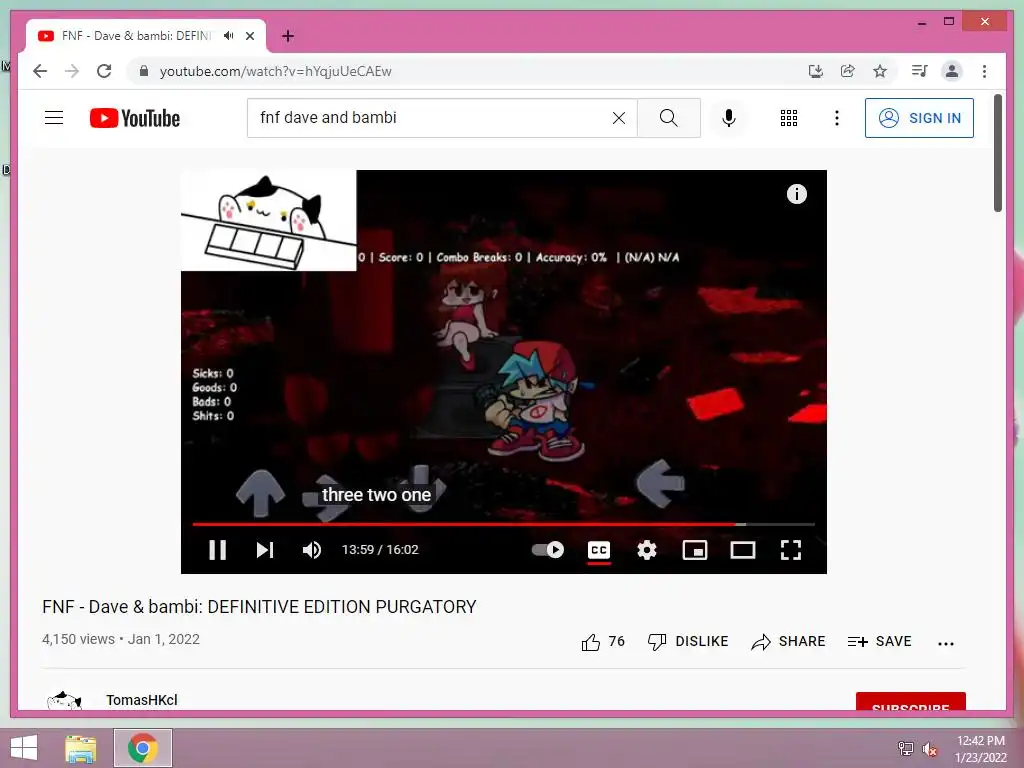Toggle the autoplay switch
This screenshot has height=768, width=1024.
click(547, 550)
